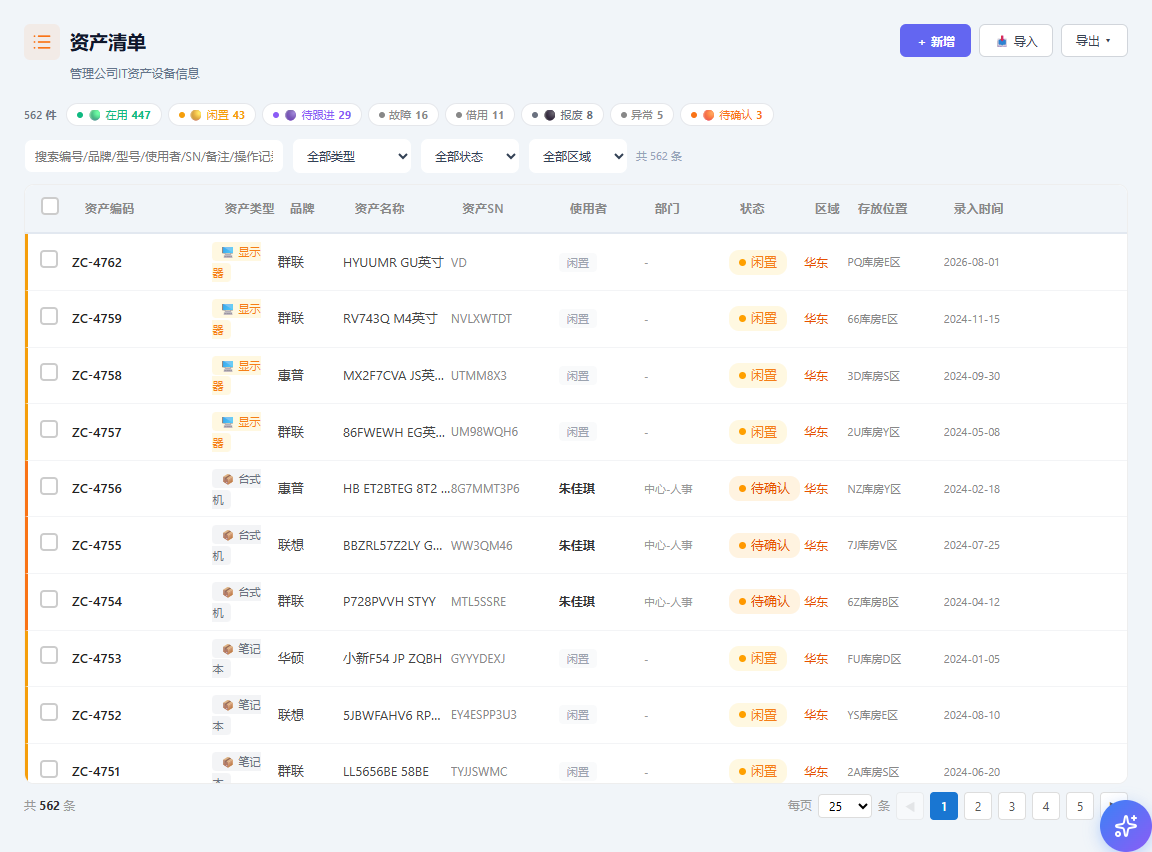This screenshot has width=1152, height=852.
Task: Open the 全部区域 filter dropdown
Action: pos(578,156)
